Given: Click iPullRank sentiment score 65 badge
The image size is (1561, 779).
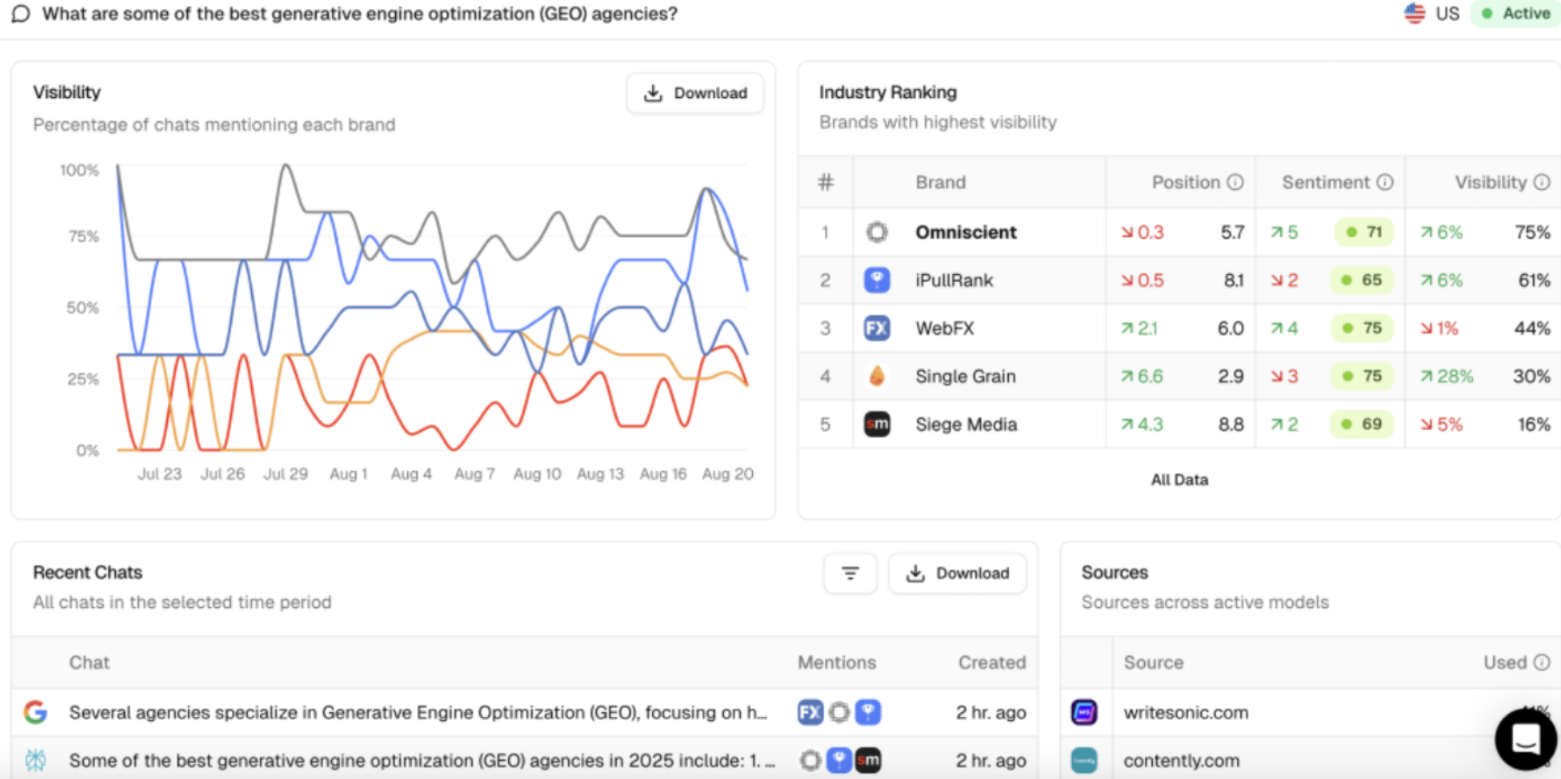Looking at the screenshot, I should click(1363, 280).
